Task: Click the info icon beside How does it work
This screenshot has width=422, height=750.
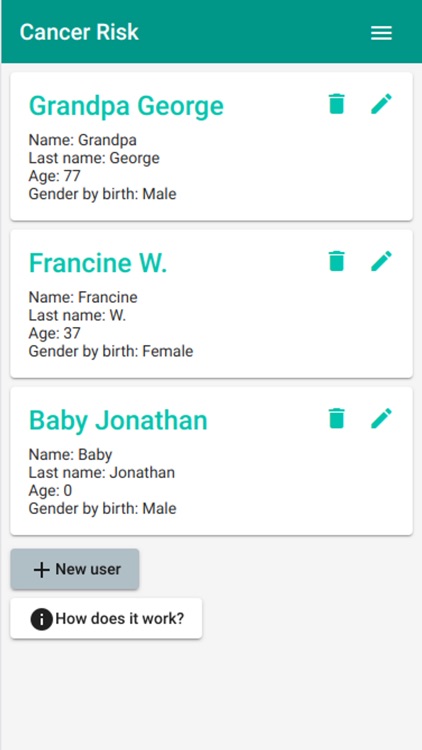Action: click(x=42, y=619)
